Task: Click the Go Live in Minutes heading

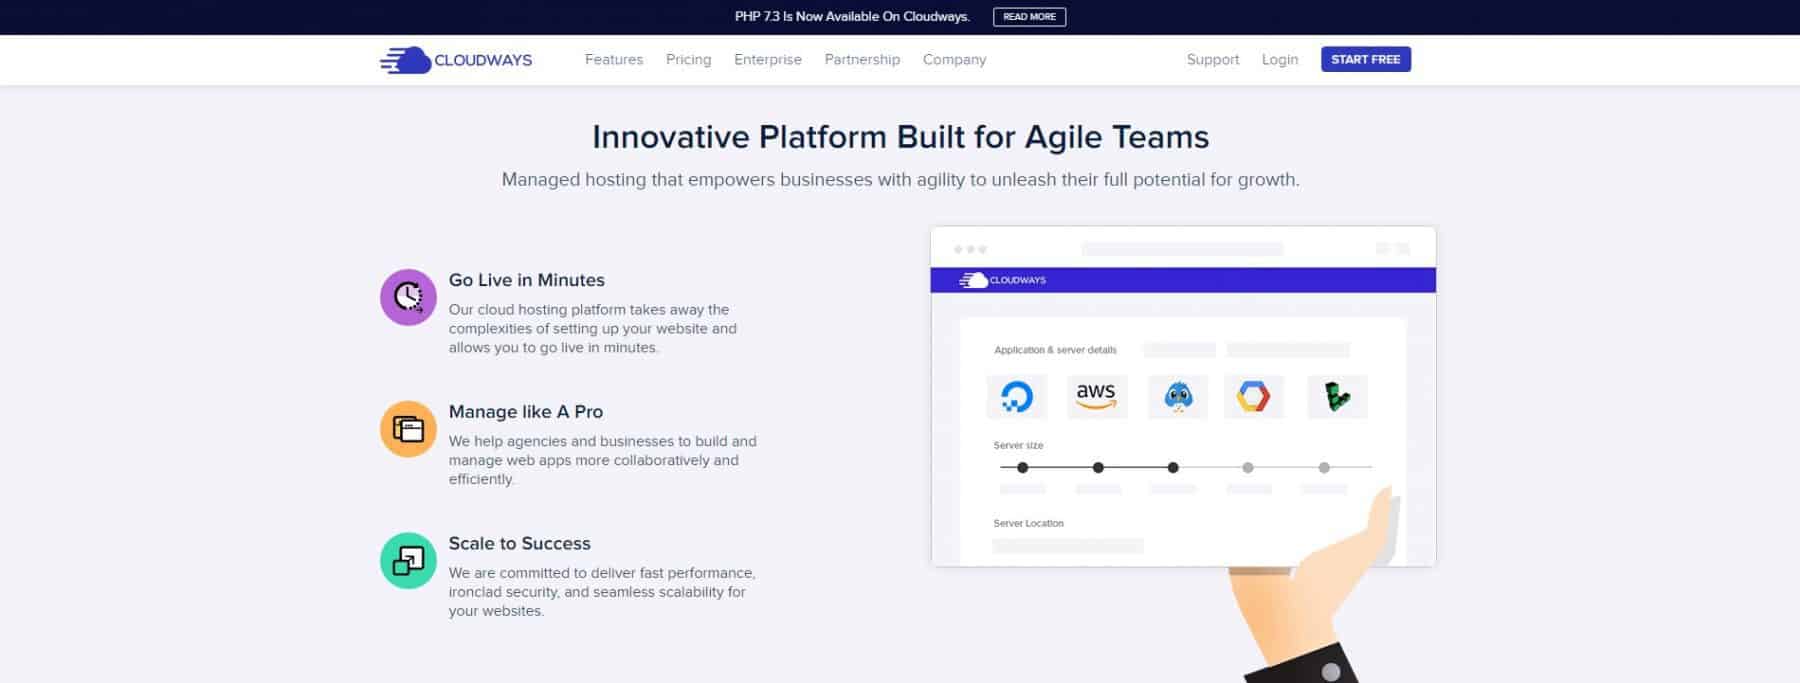Action: pos(527,280)
